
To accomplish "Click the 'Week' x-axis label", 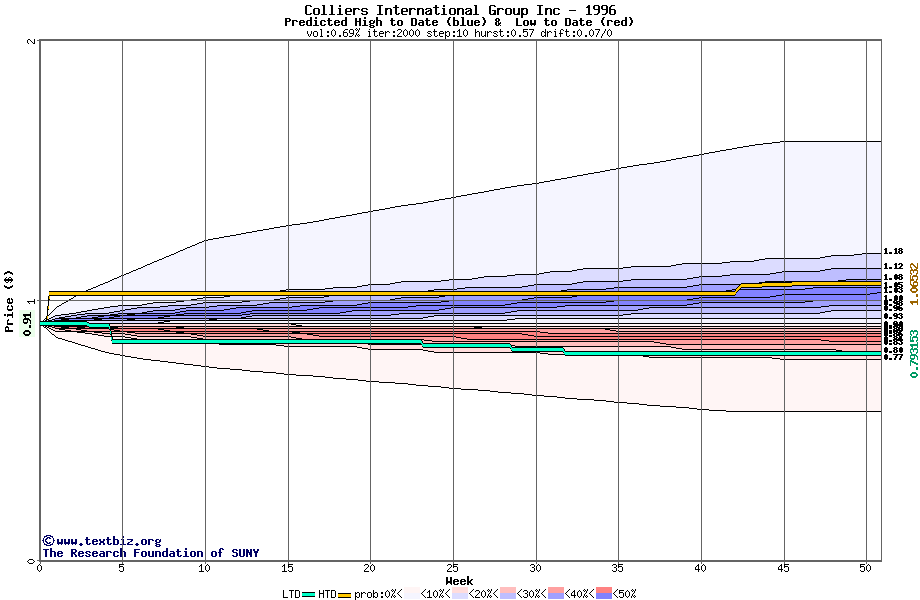I will click(459, 581).
